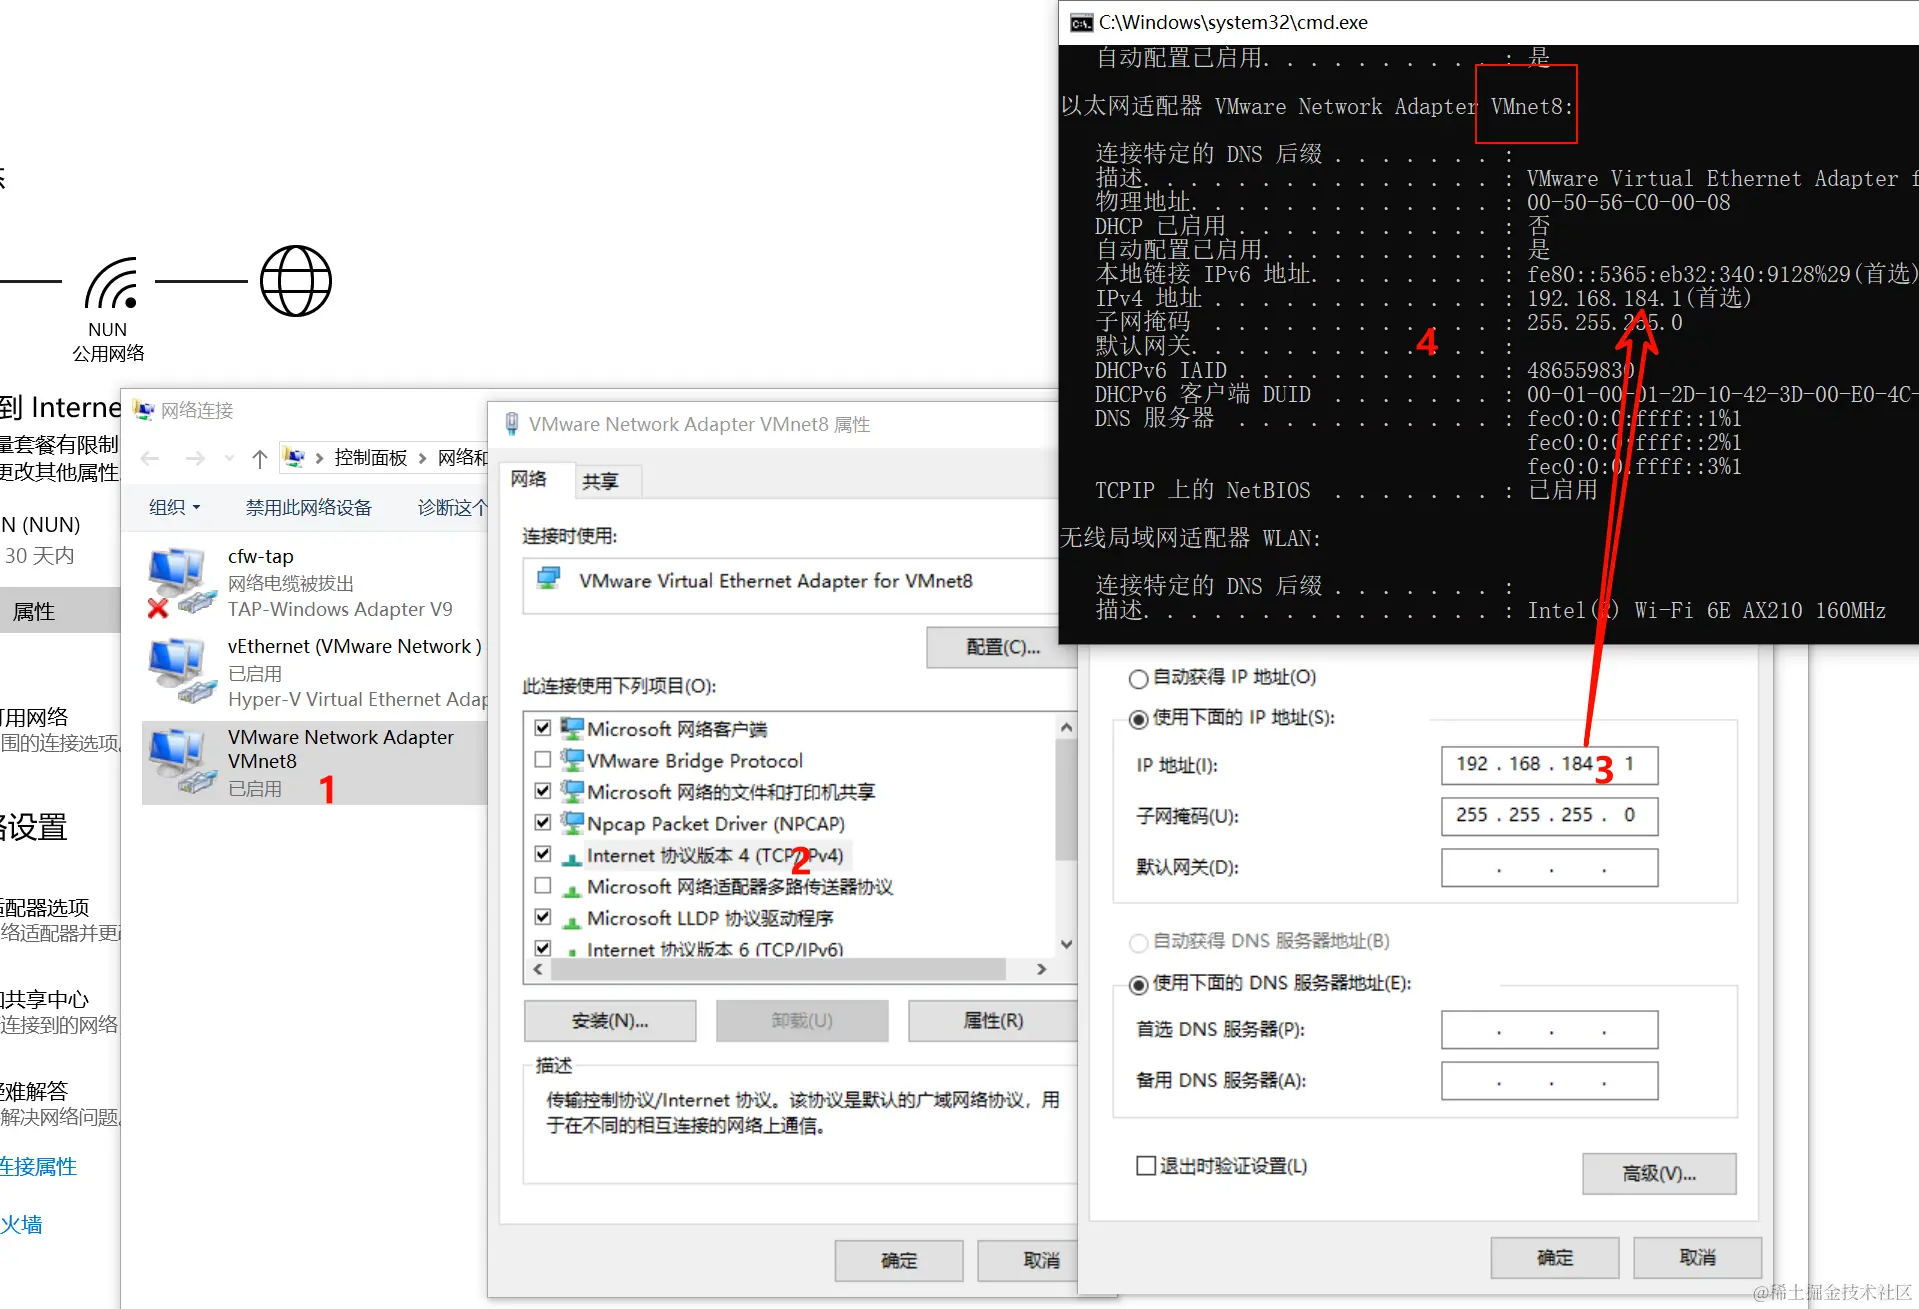The image size is (1919, 1309).
Task: Click the 首选 DNS 服务器 input field
Action: pyautogui.click(x=1549, y=1029)
